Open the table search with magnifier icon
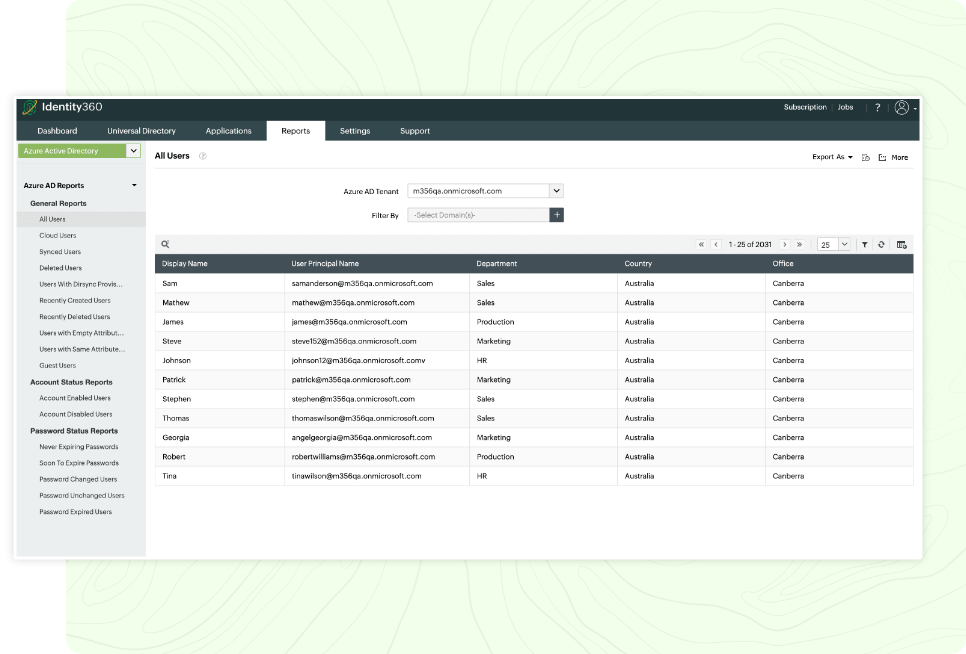Viewport: 966px width, 654px height. (x=165, y=244)
